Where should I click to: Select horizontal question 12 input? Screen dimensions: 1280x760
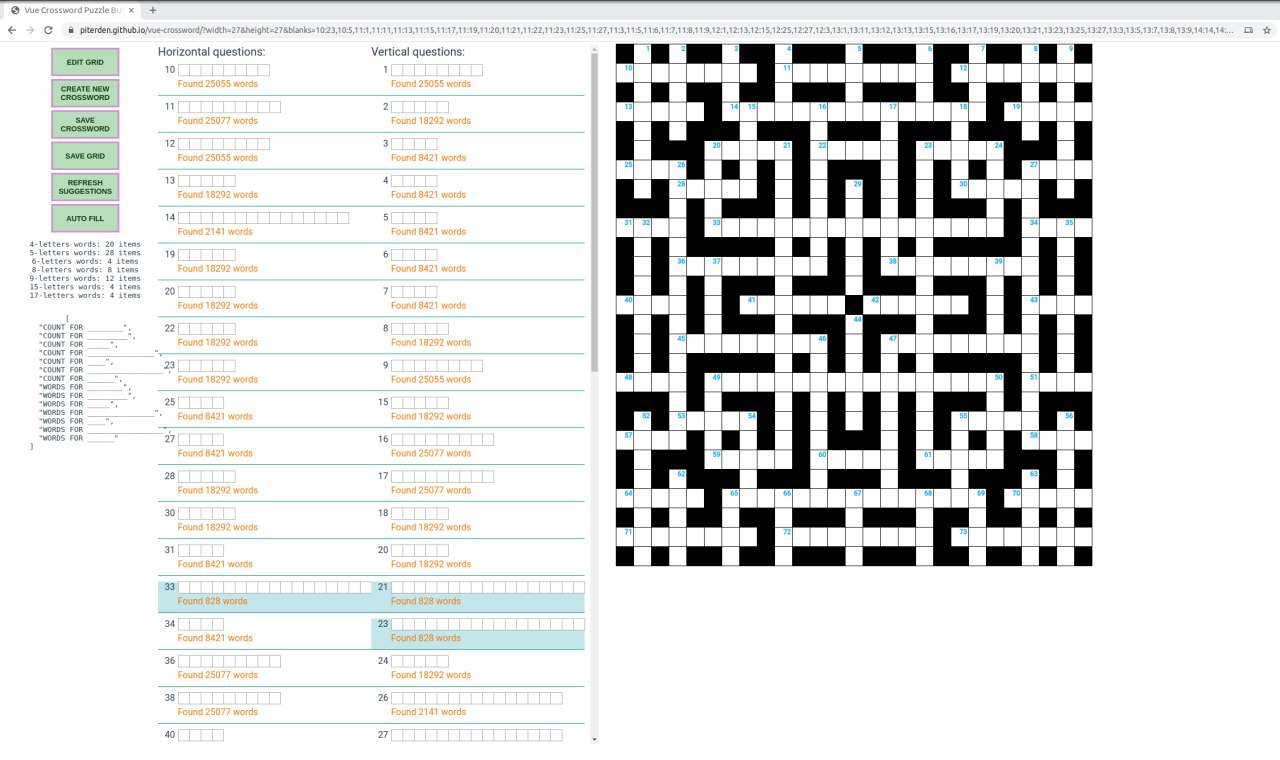click(x=224, y=144)
